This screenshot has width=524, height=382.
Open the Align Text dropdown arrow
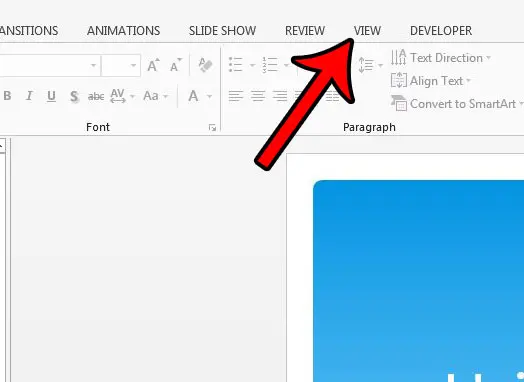pos(468,81)
